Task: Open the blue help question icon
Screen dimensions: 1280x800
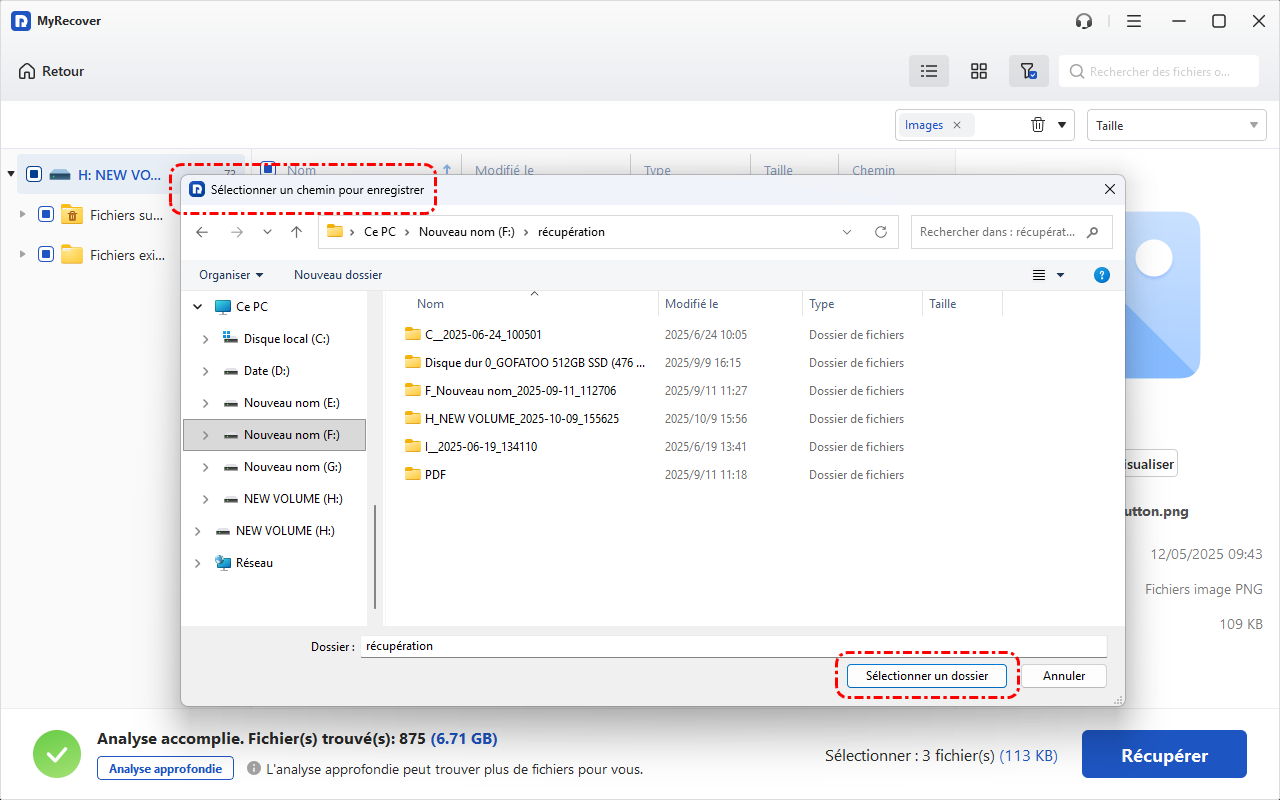Action: (x=1102, y=275)
